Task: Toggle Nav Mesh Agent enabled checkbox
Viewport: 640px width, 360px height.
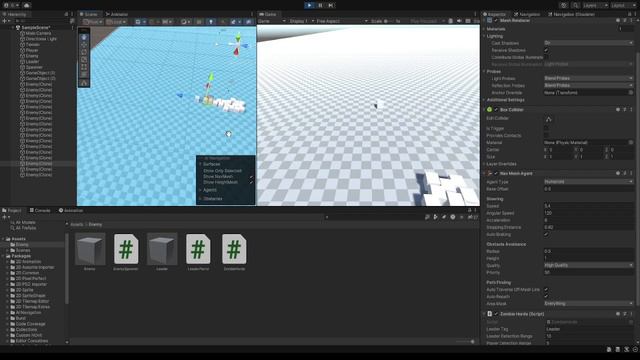Action: click(x=496, y=173)
